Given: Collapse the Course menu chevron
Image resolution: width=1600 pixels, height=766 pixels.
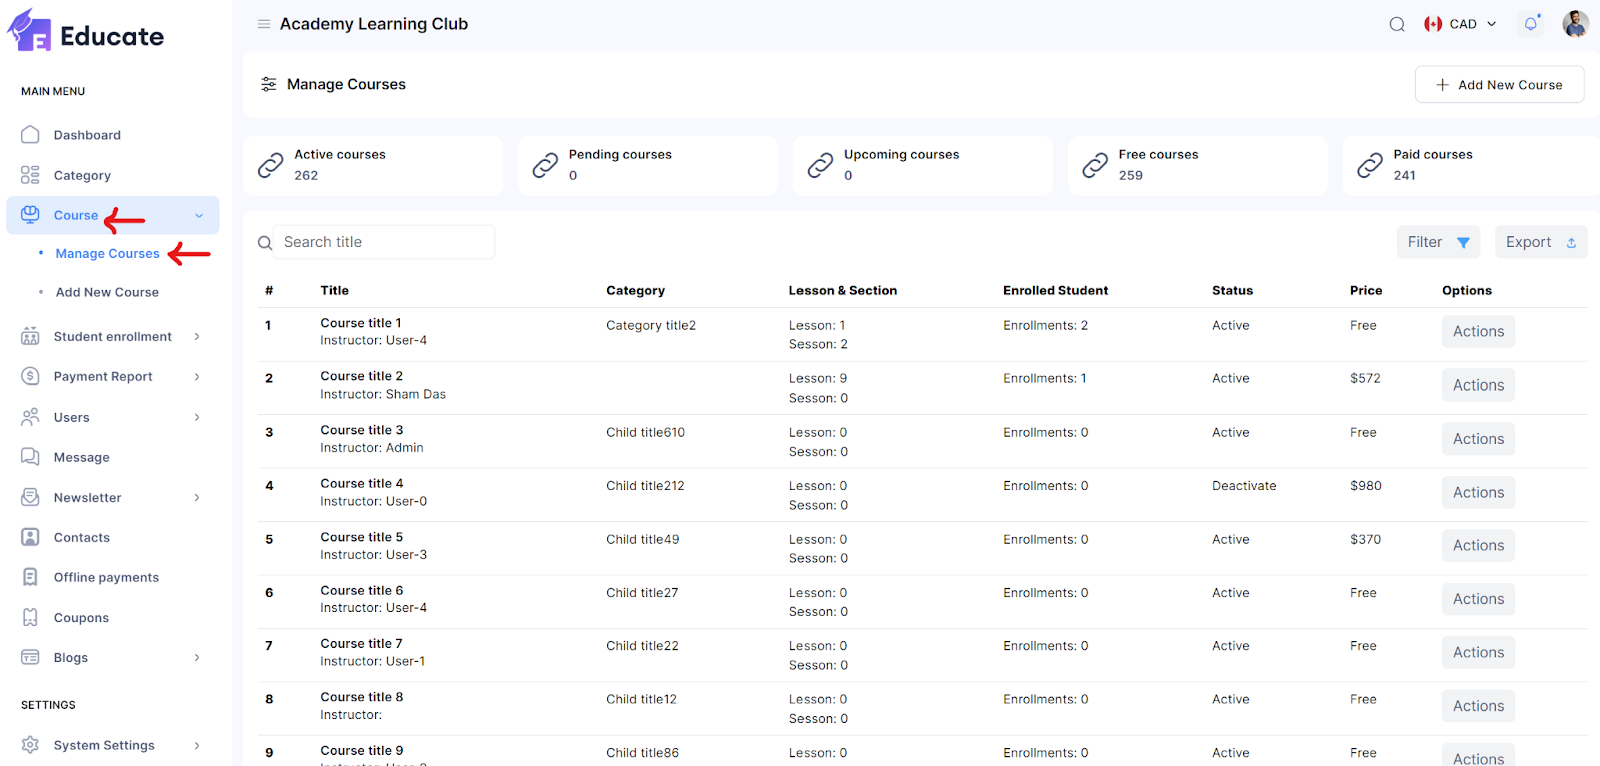Looking at the screenshot, I should pos(199,216).
